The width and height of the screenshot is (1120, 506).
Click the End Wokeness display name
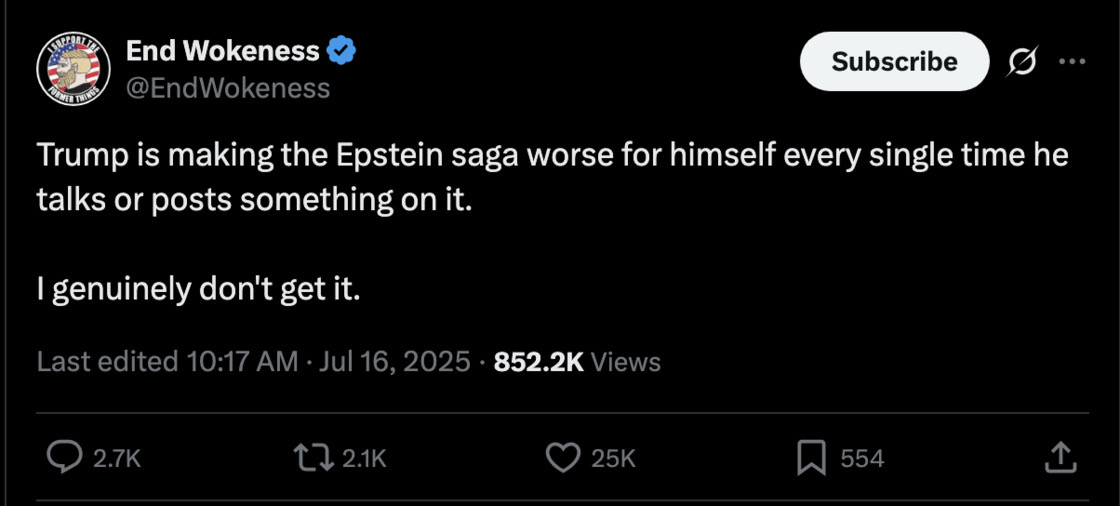tap(223, 51)
